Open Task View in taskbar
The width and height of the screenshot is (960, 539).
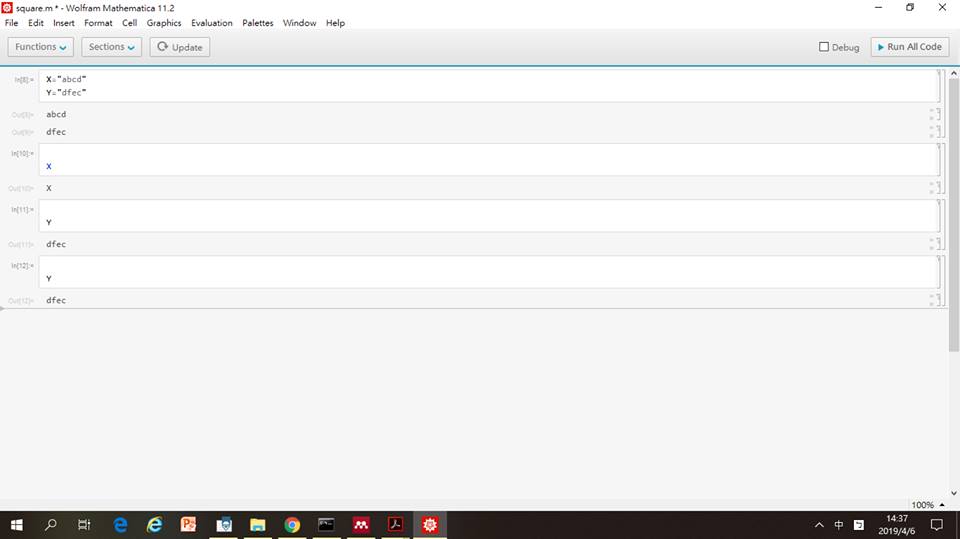[84, 525]
